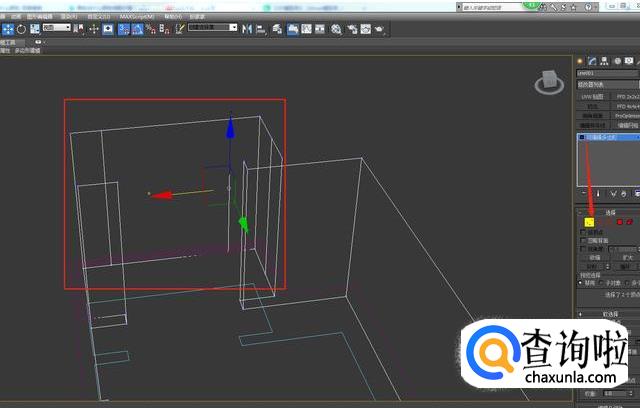Click the UVW 贴图 modifier button
Image resolution: width=640 pixels, height=408 pixels.
pos(593,96)
